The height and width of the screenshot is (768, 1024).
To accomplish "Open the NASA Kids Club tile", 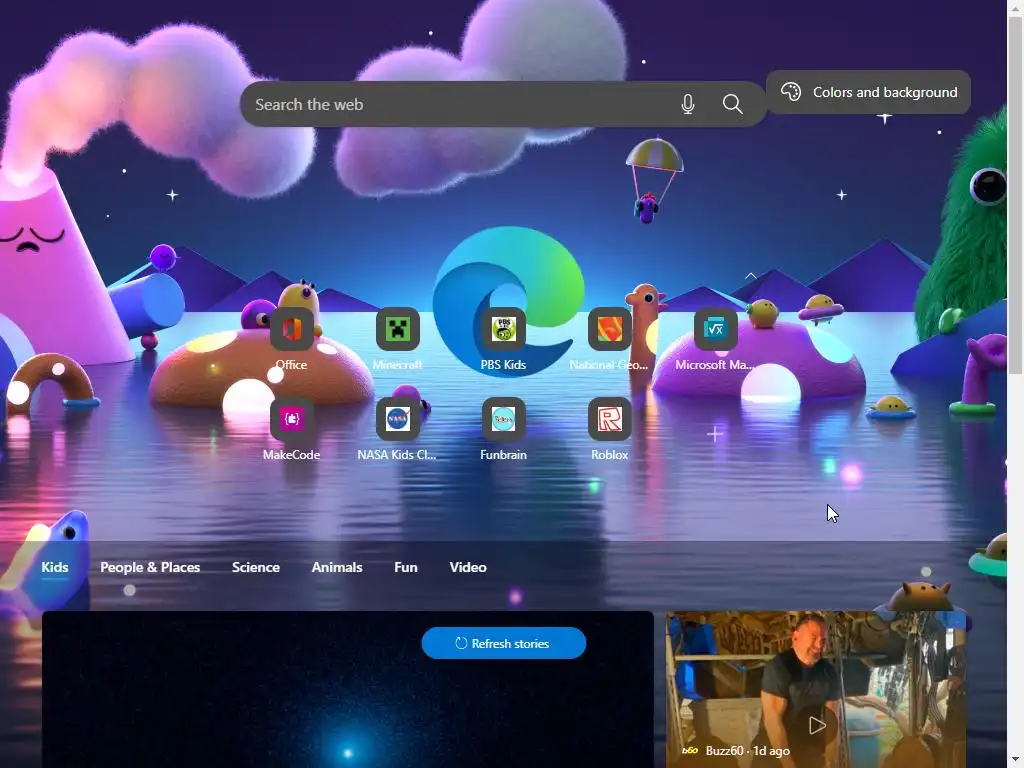I will coord(398,419).
